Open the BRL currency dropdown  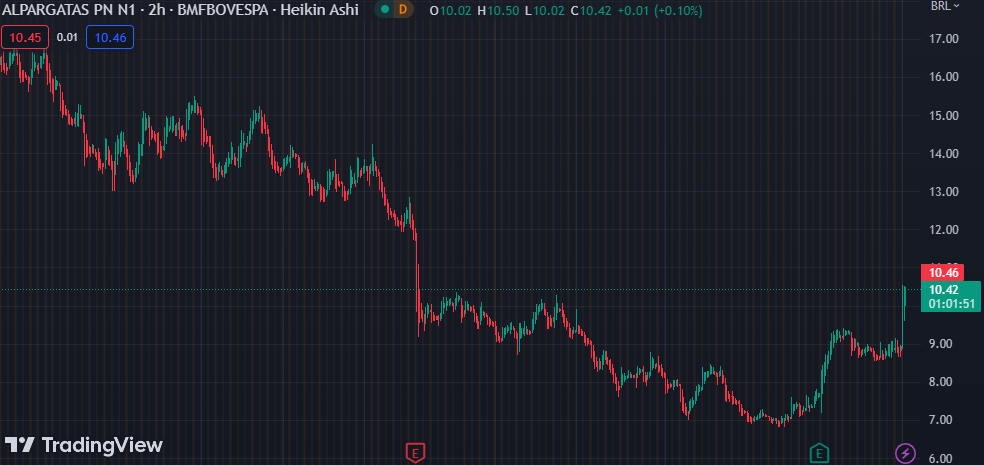(x=946, y=6)
